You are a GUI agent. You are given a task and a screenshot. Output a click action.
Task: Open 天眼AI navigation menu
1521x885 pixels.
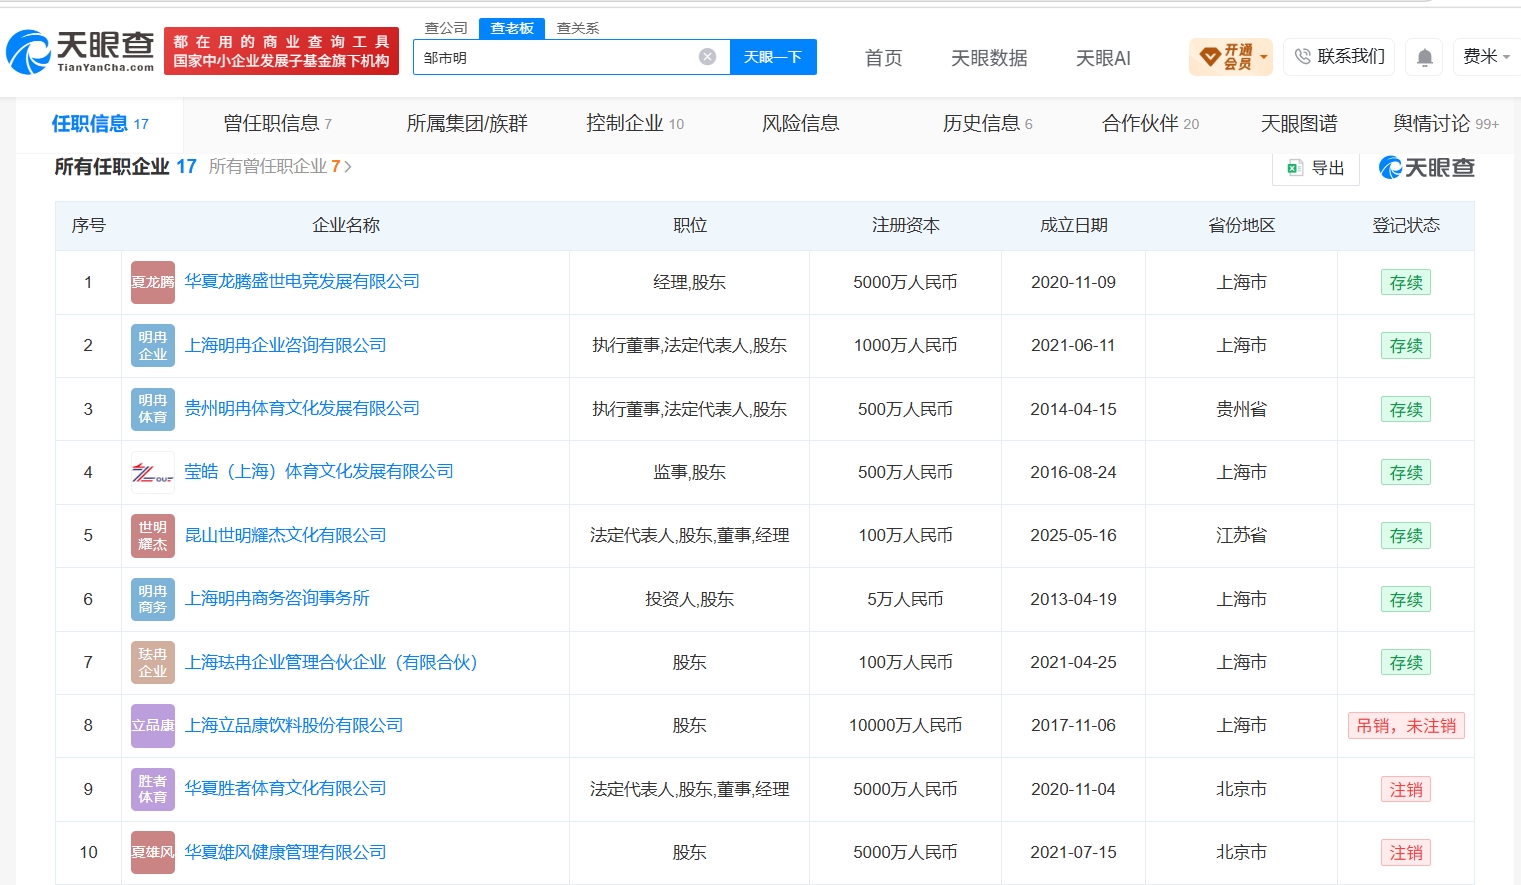click(1103, 58)
